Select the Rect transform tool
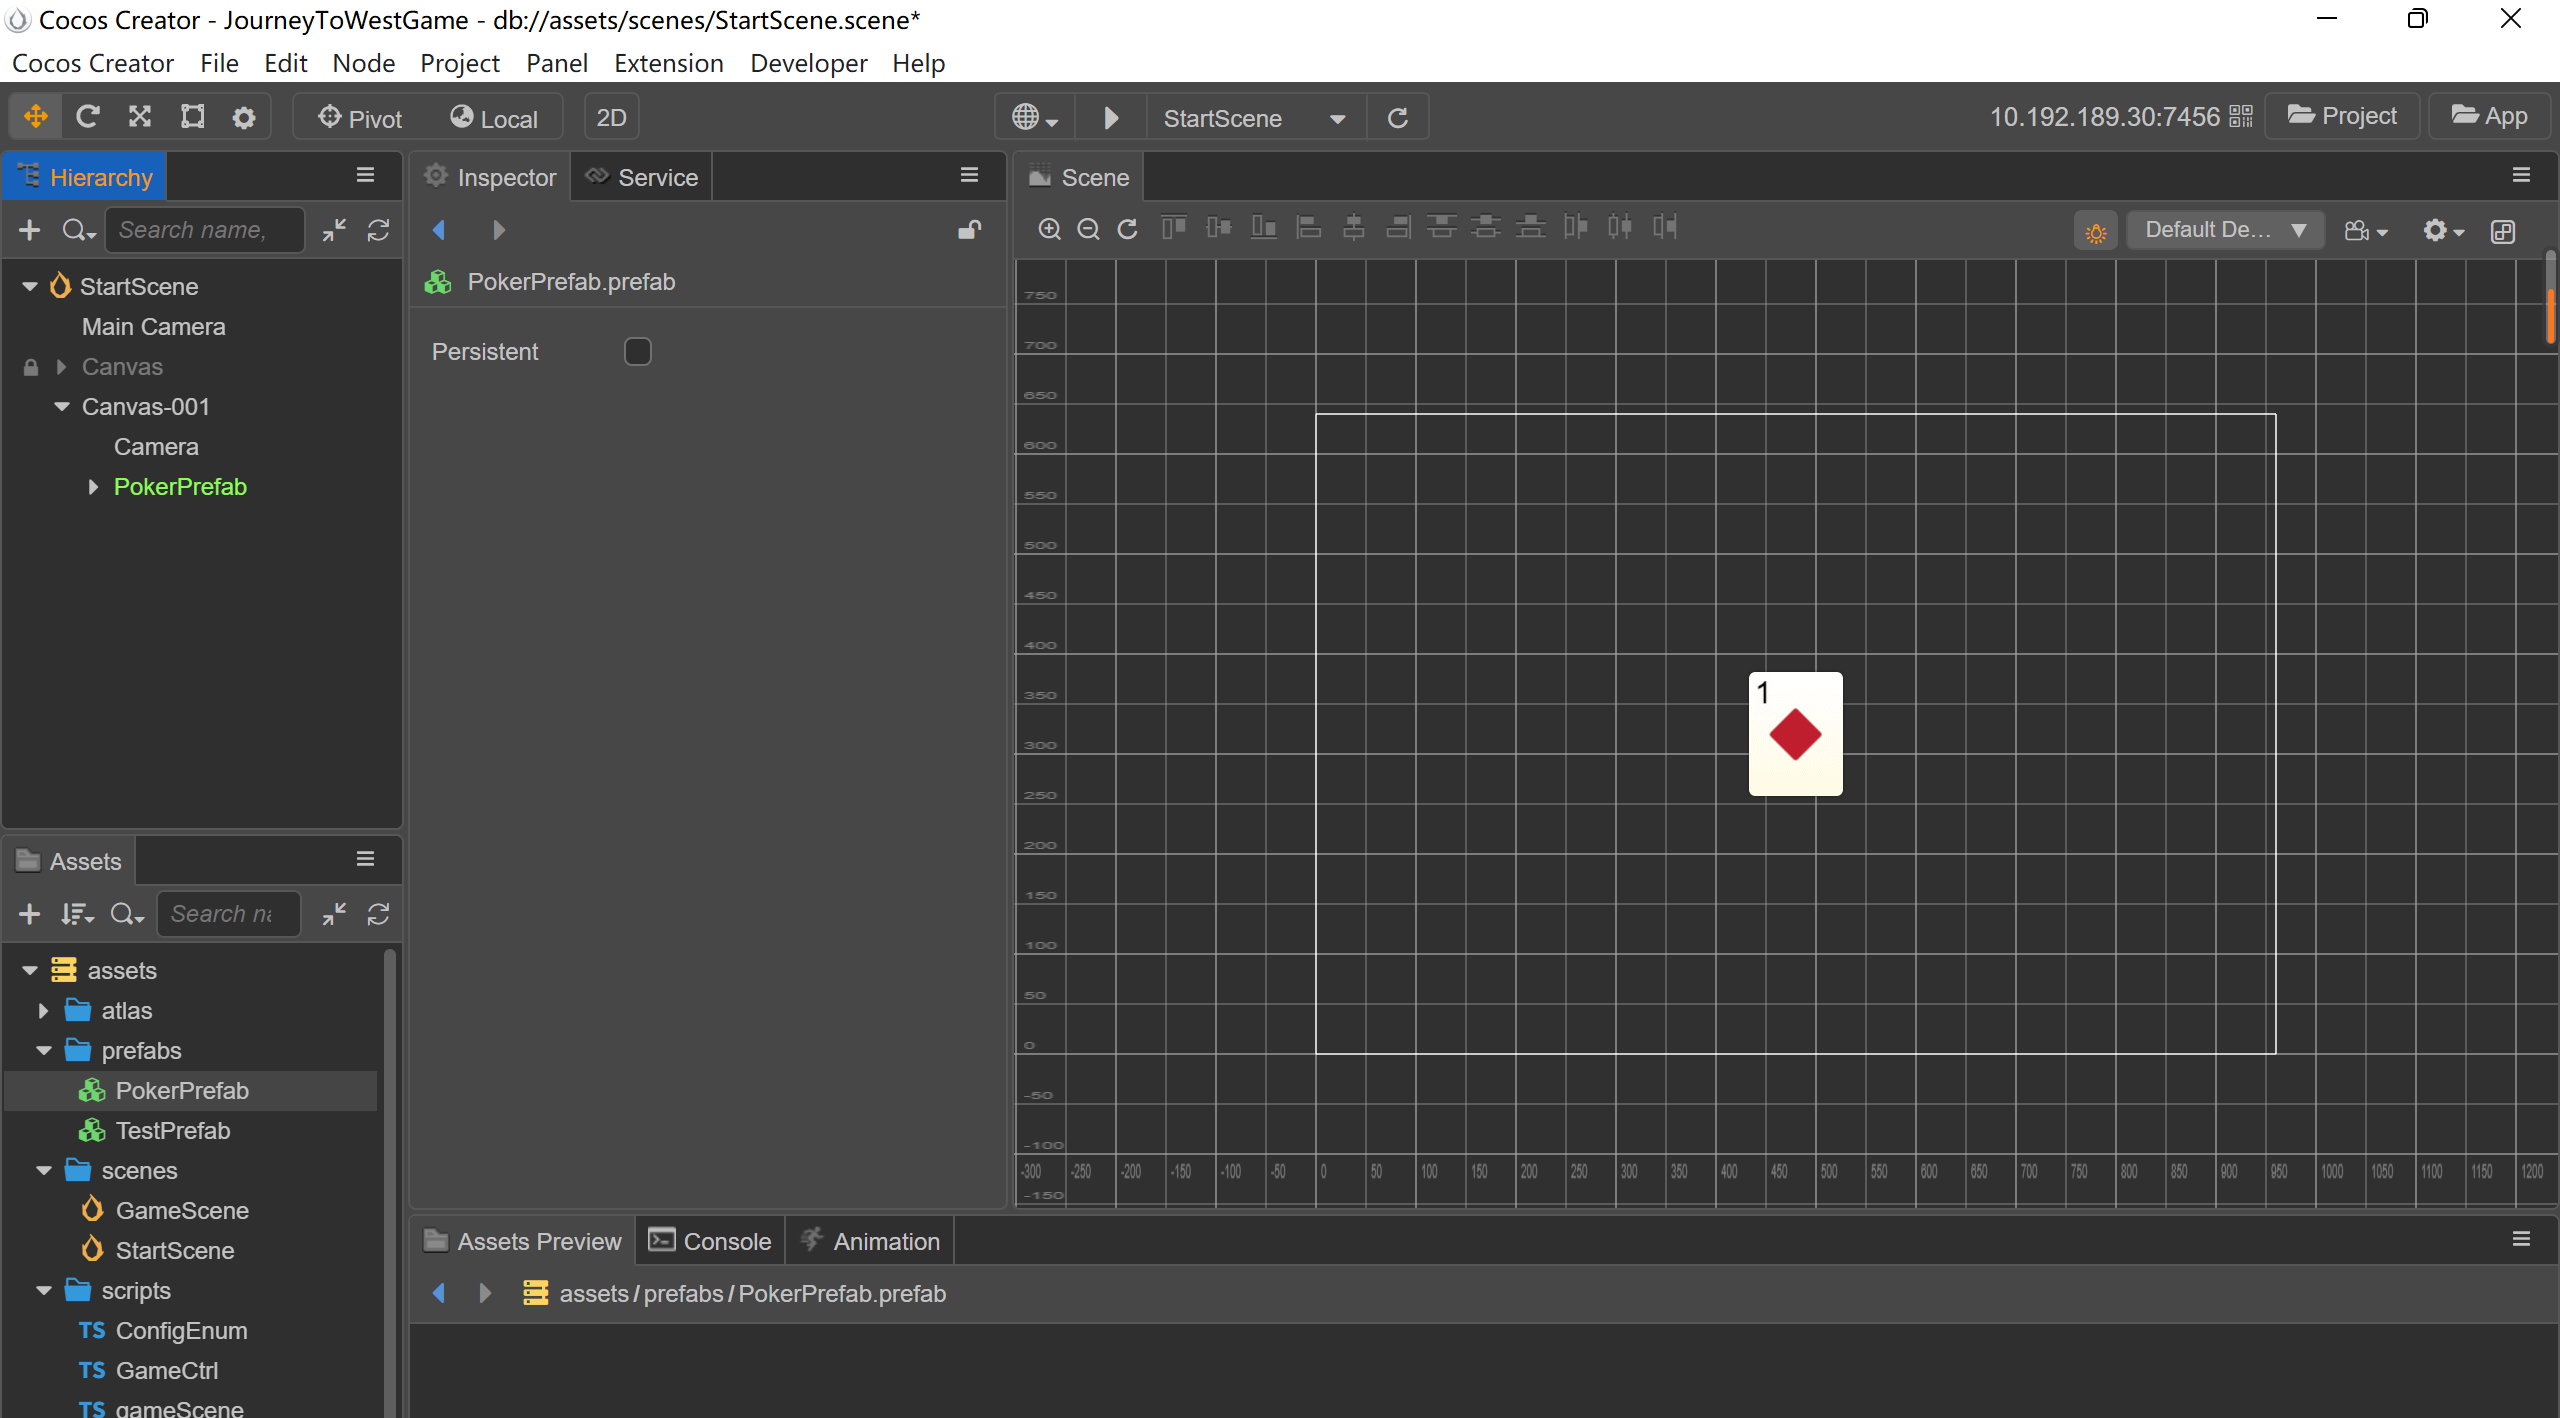 (x=192, y=117)
